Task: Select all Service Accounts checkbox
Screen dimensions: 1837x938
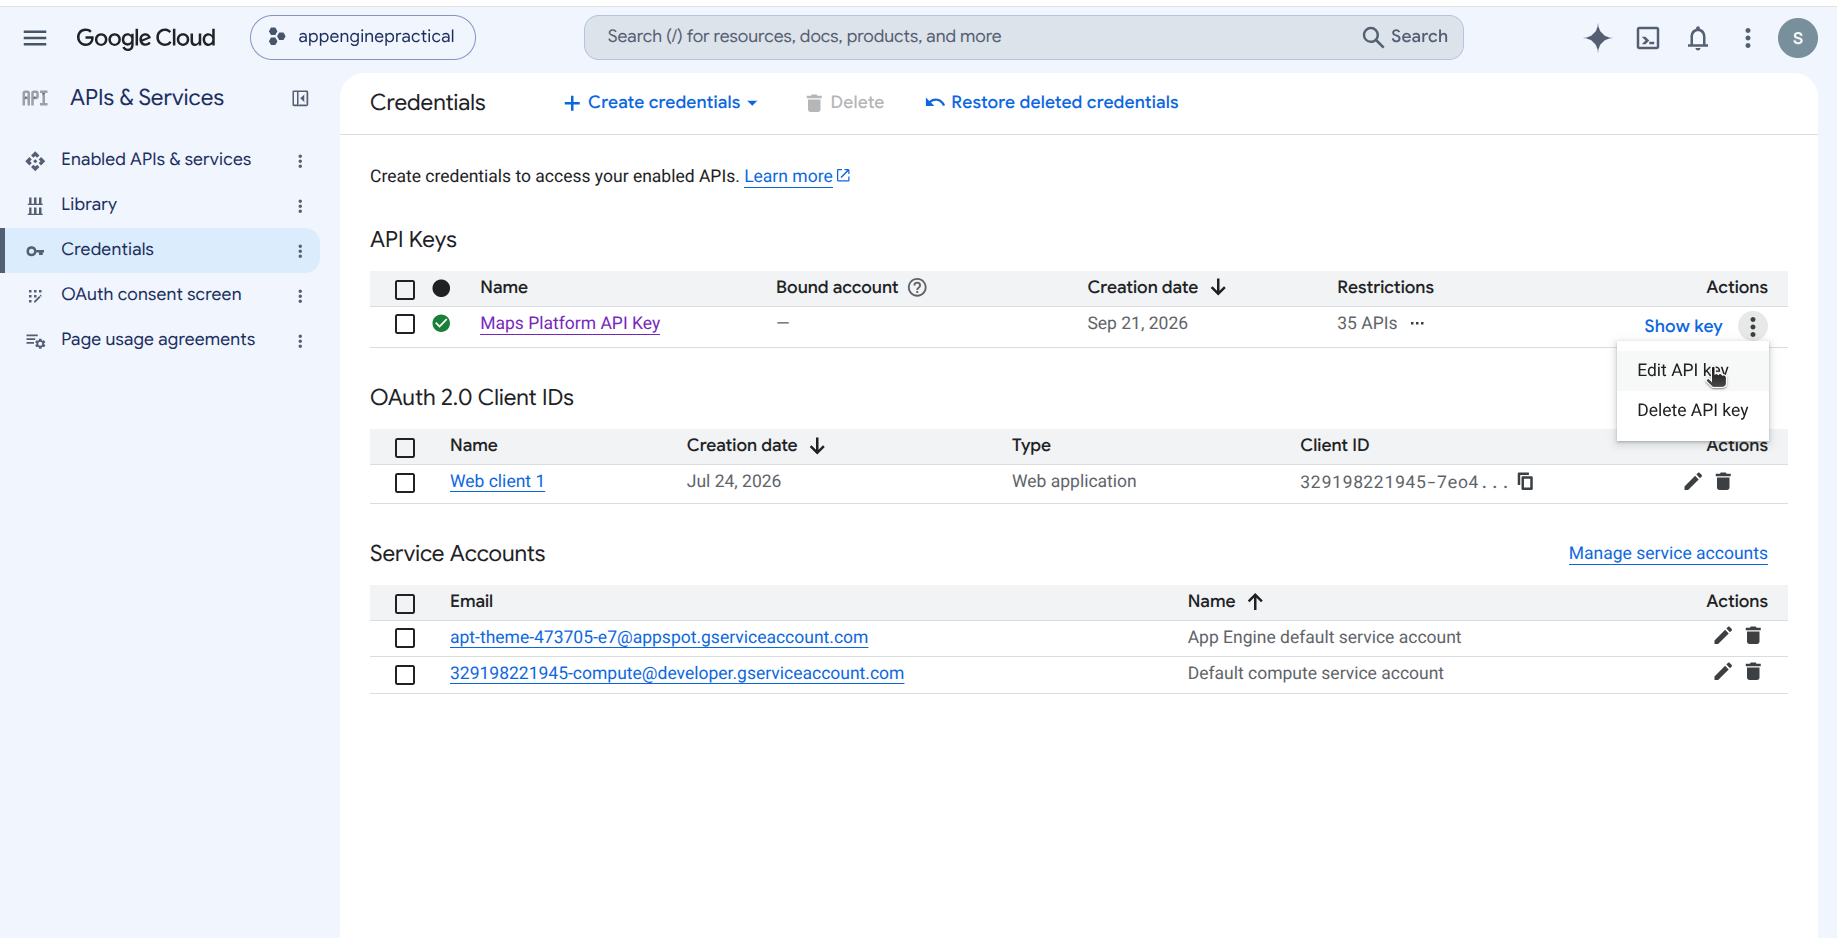Action: [x=405, y=604]
